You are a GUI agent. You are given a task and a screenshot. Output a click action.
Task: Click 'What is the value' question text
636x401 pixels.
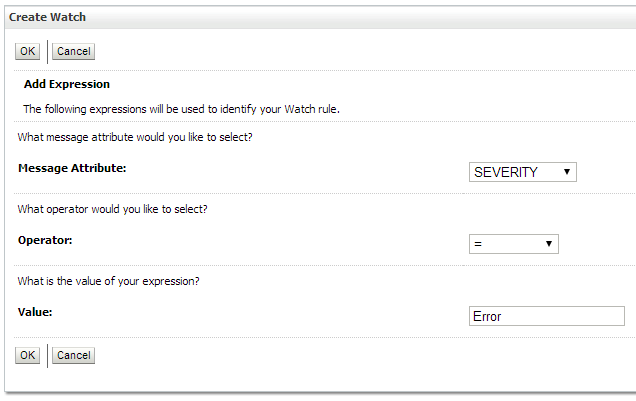click(x=109, y=281)
